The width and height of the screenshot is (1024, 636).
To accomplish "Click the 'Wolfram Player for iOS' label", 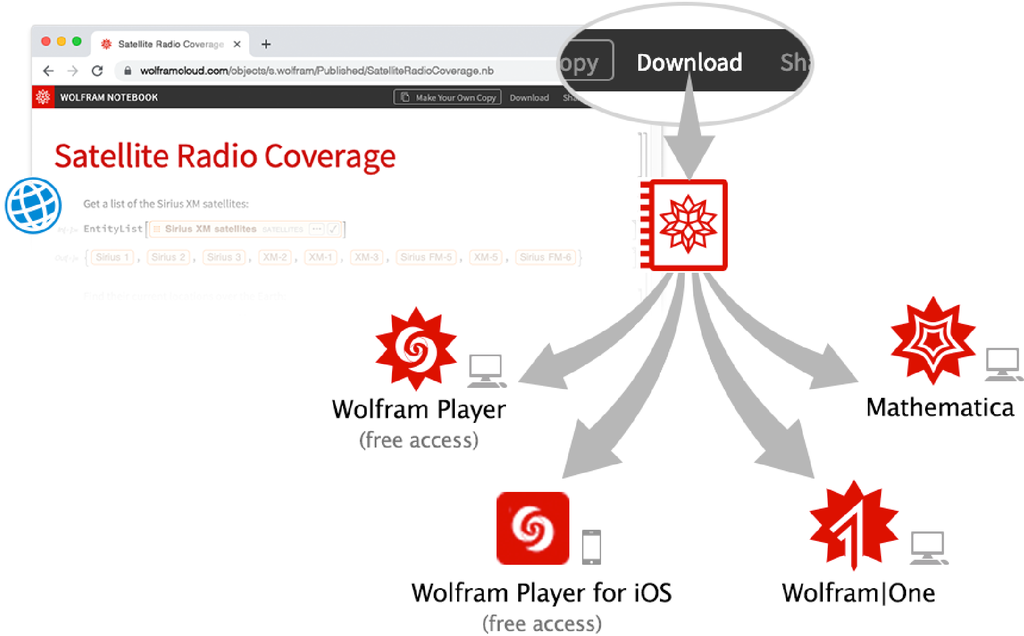I will click(x=541, y=593).
